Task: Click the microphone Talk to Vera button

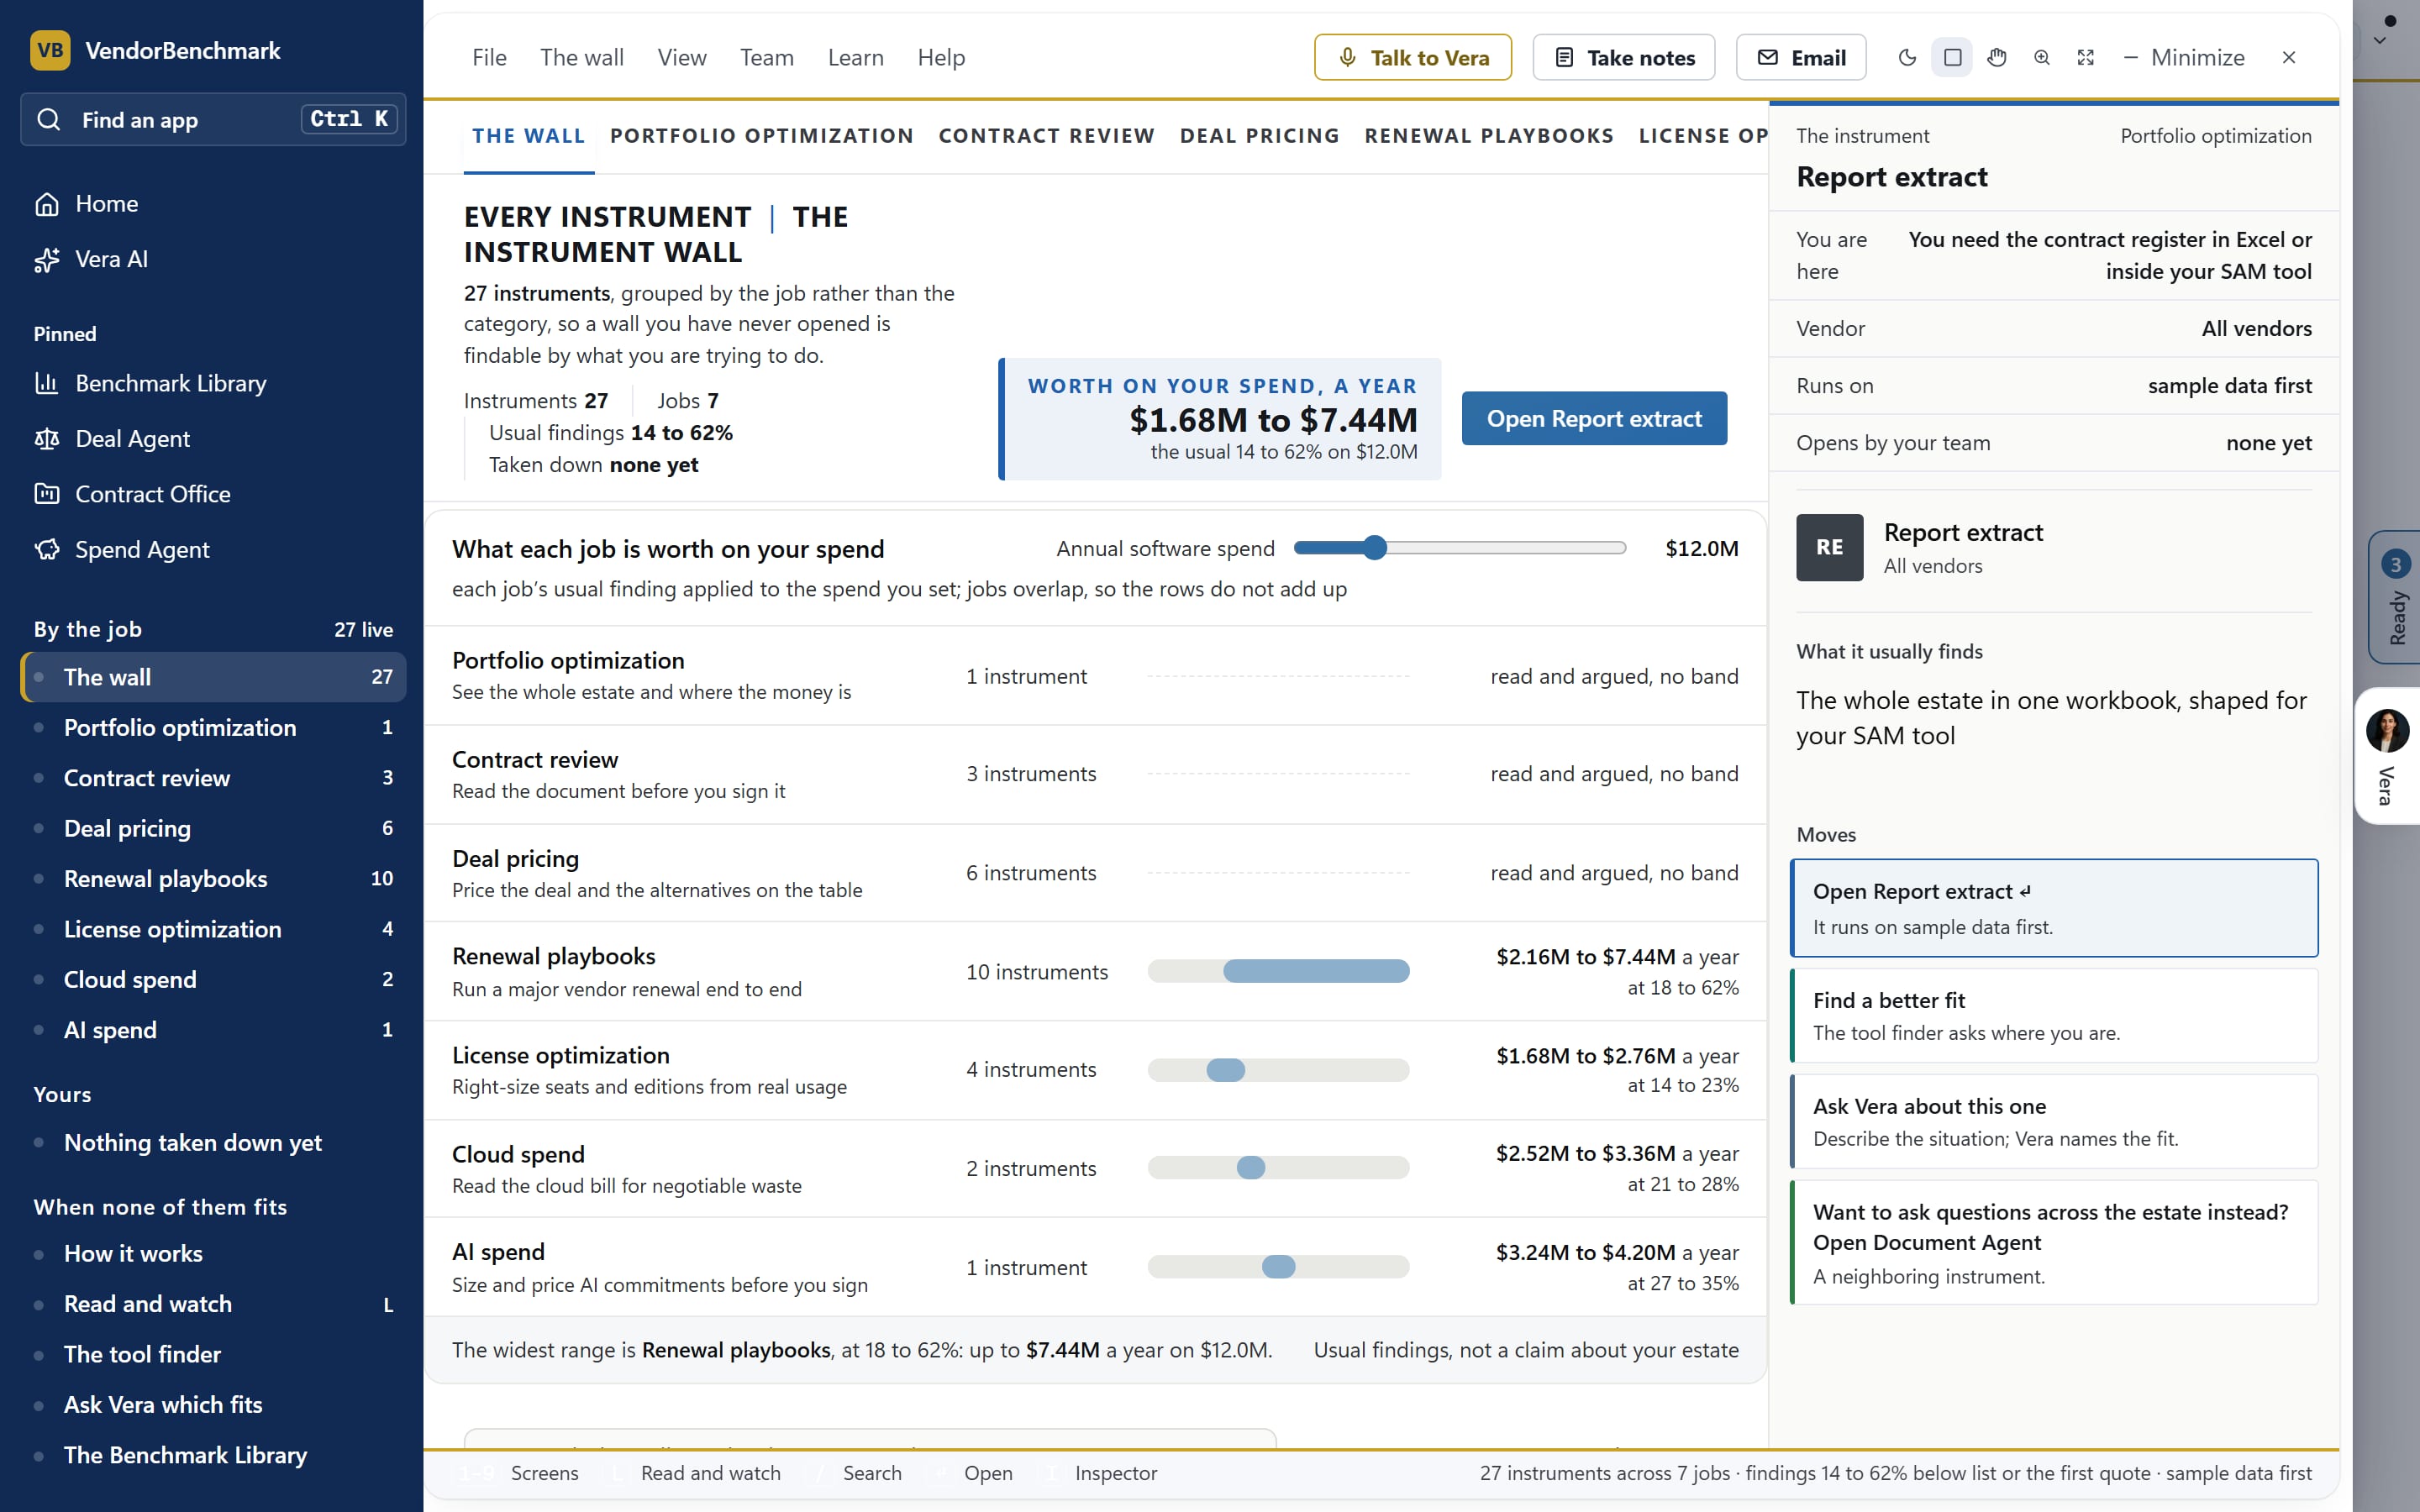Action: [1412, 57]
